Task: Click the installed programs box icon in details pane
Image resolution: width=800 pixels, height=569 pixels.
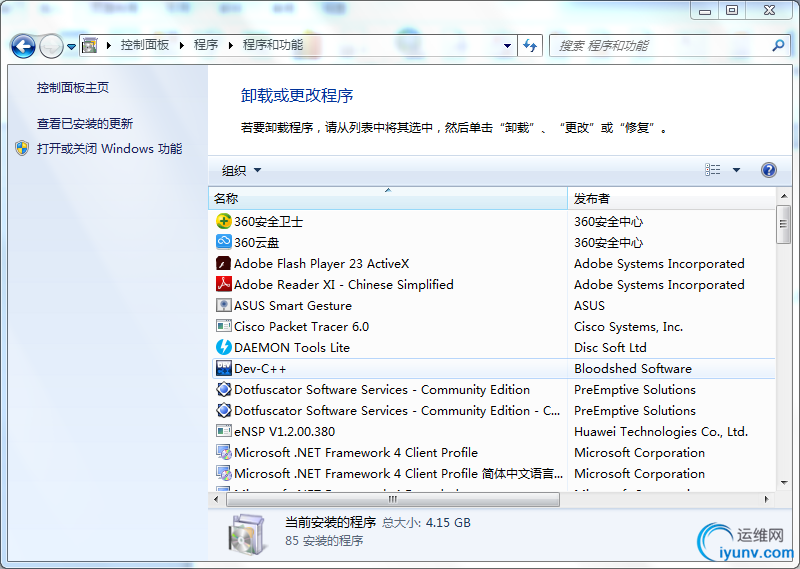Action: pyautogui.click(x=247, y=534)
